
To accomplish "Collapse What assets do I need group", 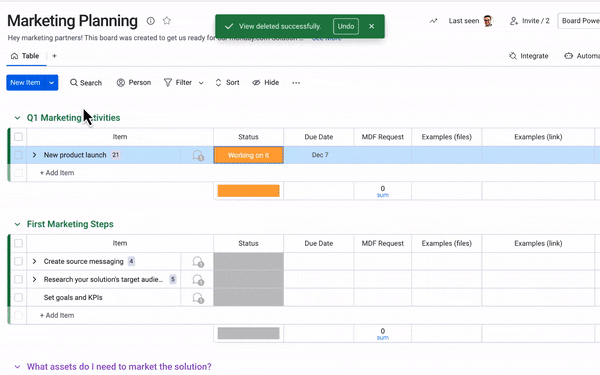I will [x=17, y=367].
